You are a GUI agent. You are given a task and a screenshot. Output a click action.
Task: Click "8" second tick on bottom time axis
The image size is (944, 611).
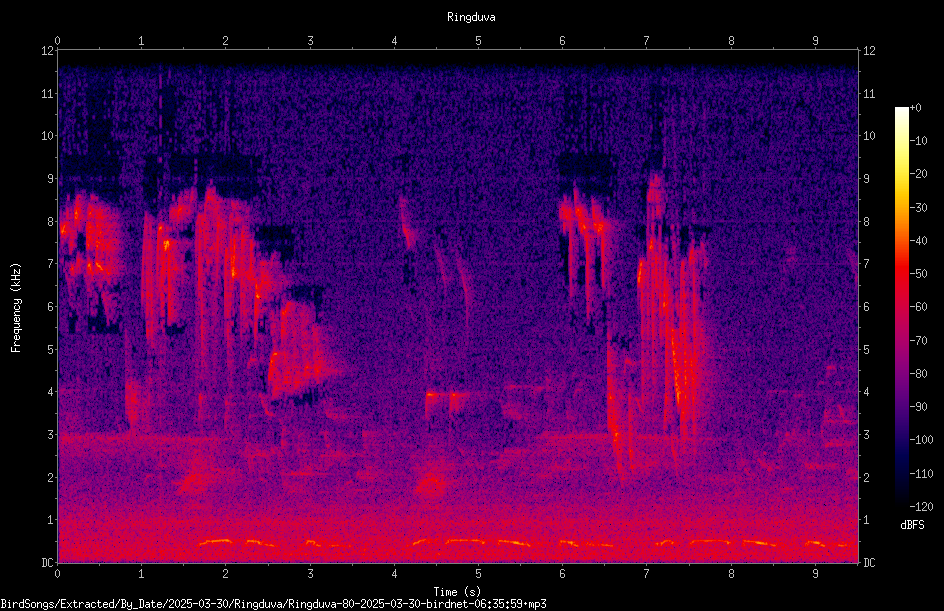click(731, 574)
